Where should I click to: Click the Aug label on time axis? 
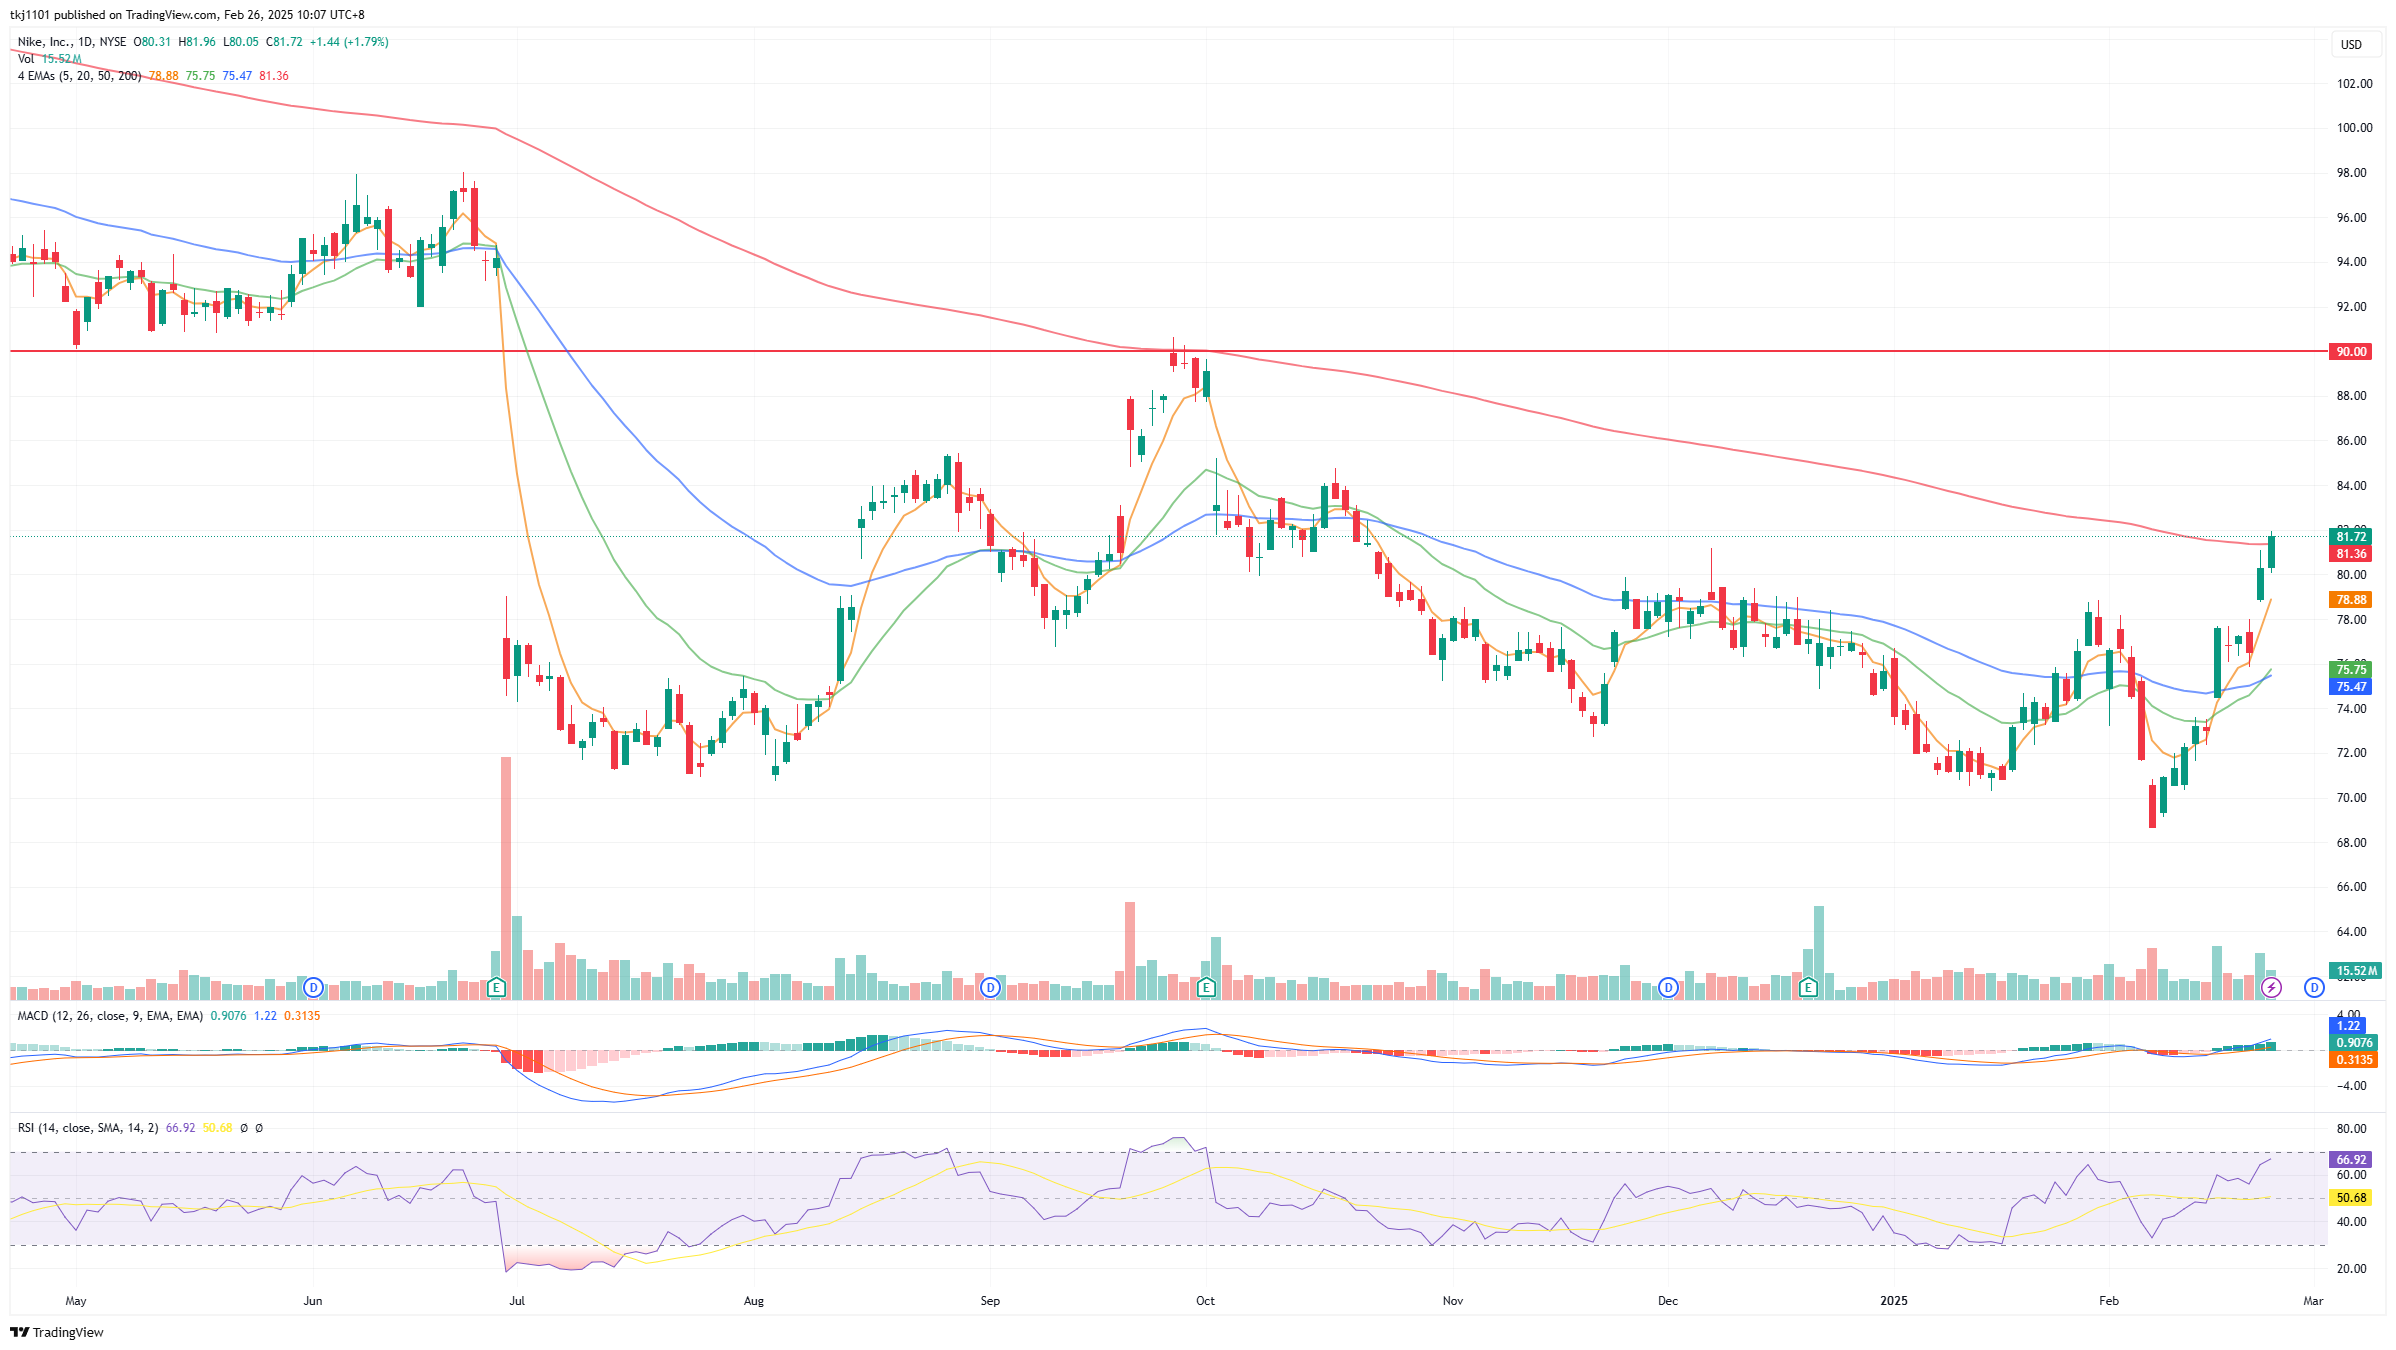(754, 1301)
